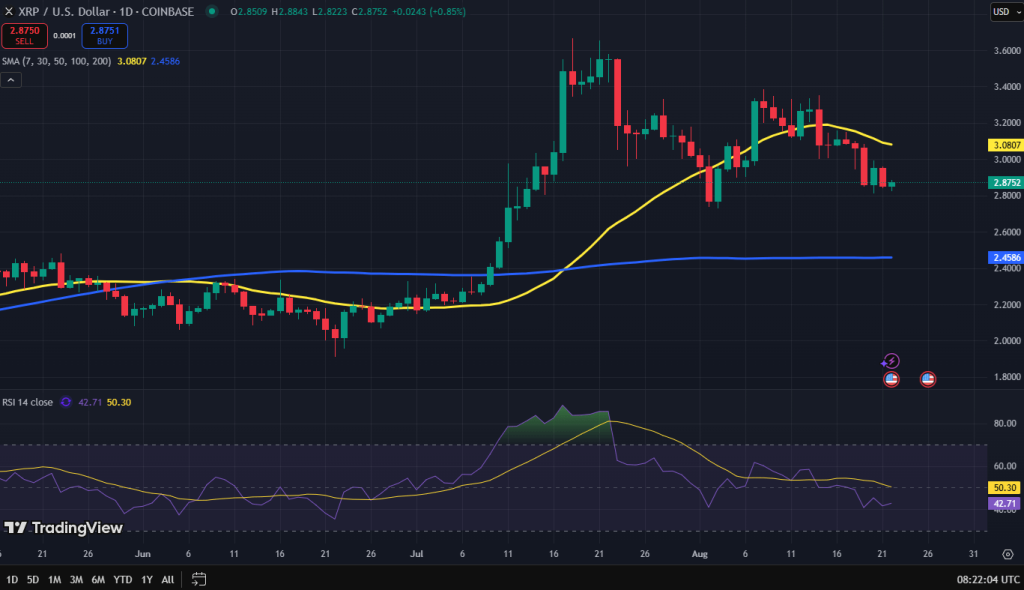Click the yellow 3.0807 SMA price label
This screenshot has width=1024, height=590.
click(x=1005, y=145)
